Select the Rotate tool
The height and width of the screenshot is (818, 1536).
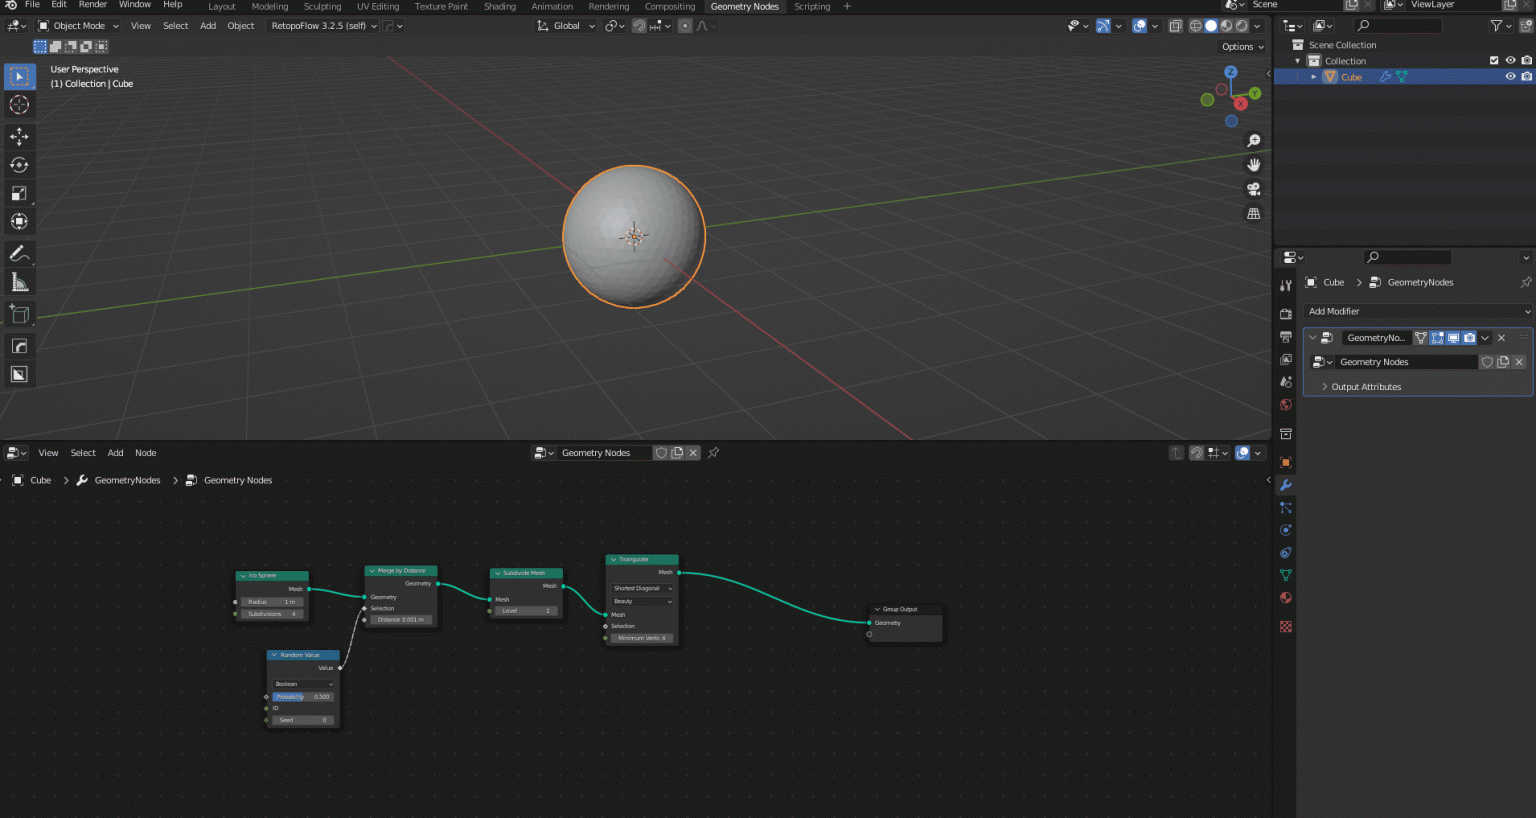click(19, 165)
